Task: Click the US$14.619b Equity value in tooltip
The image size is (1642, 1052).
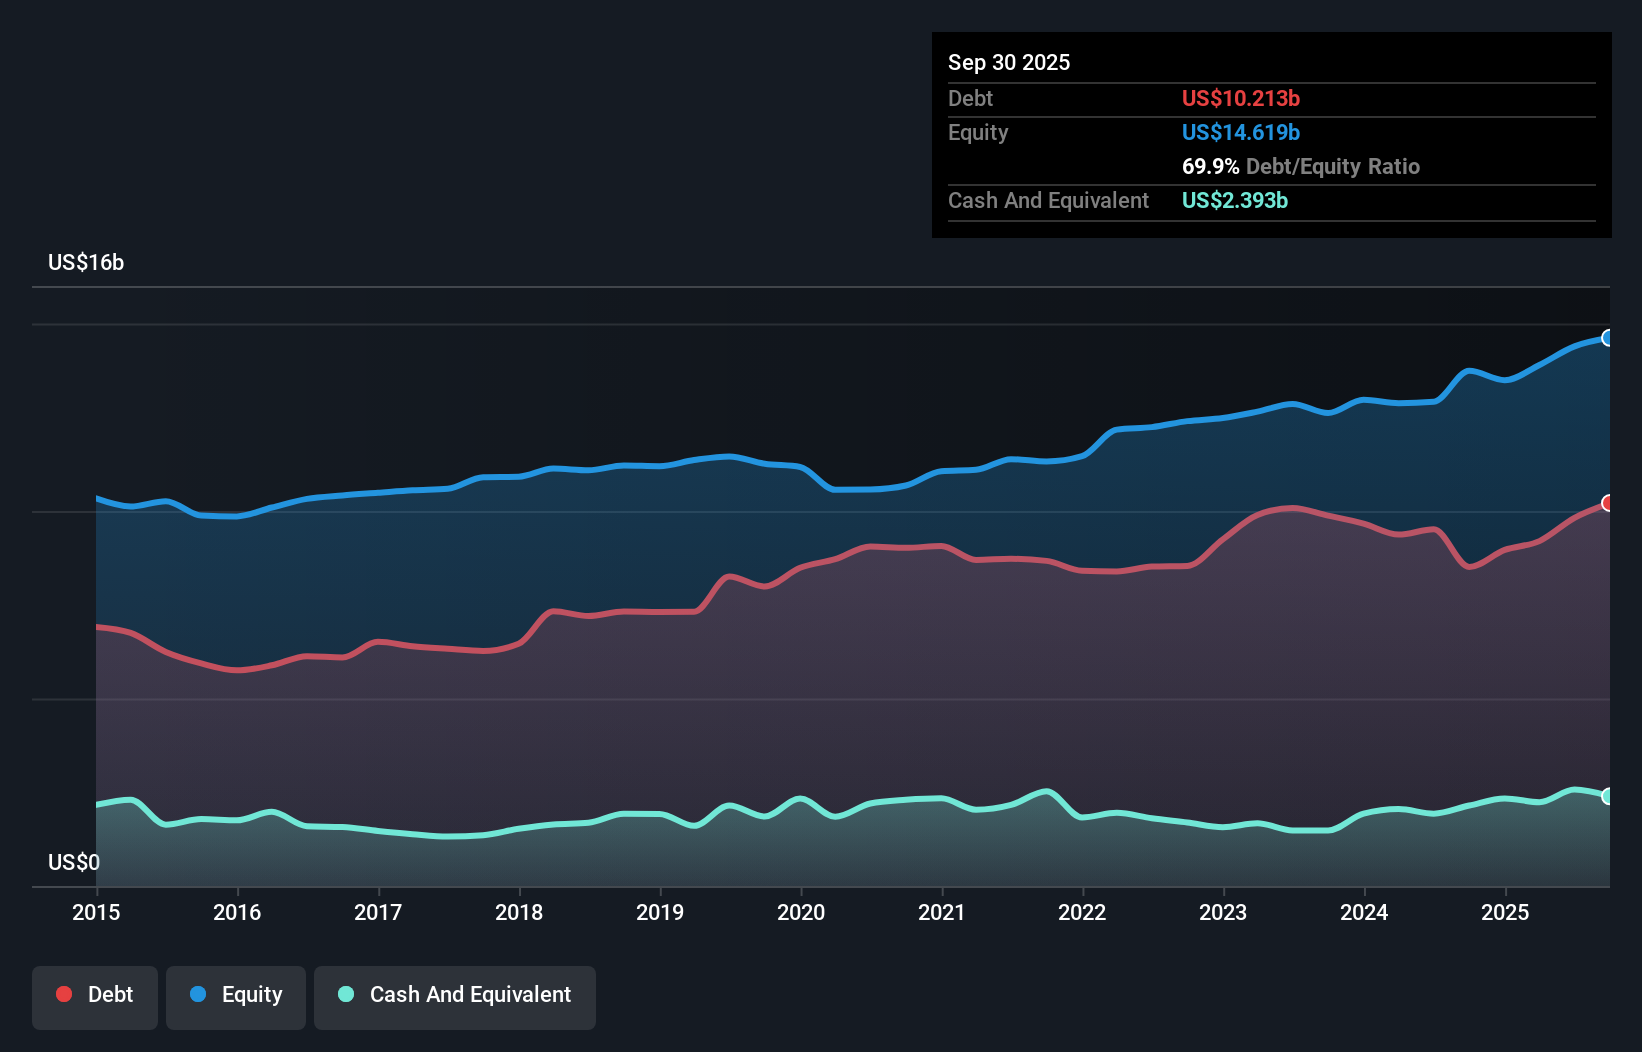Action: coord(1240,131)
